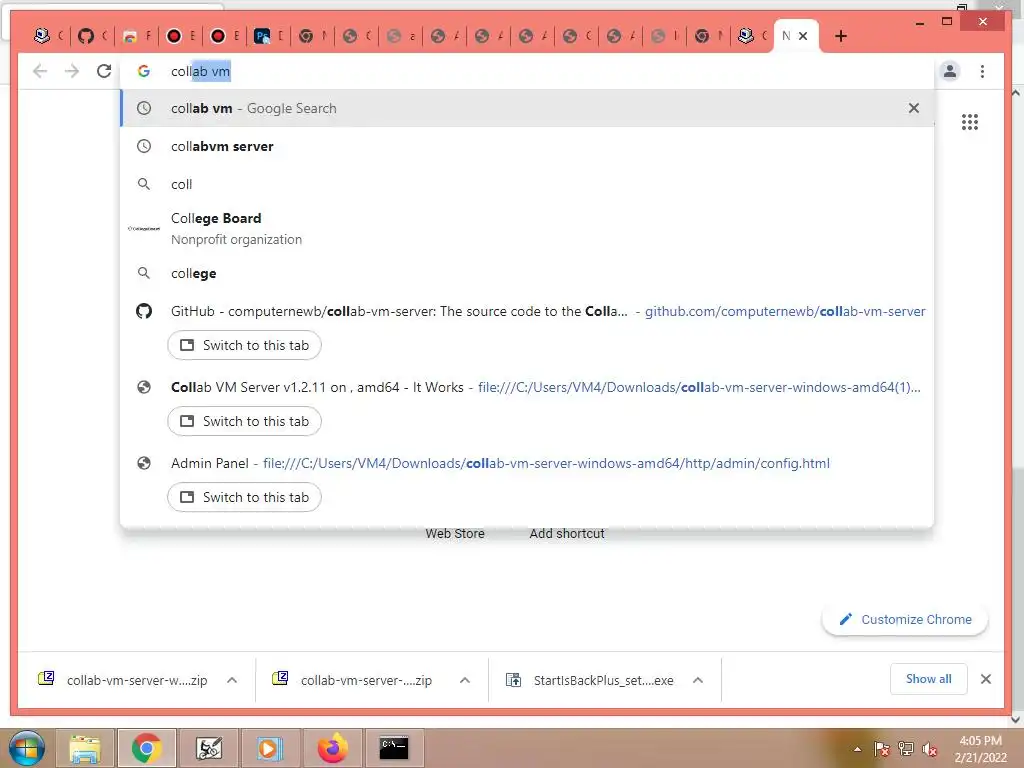Open the Windows Start menu orb

point(27,748)
